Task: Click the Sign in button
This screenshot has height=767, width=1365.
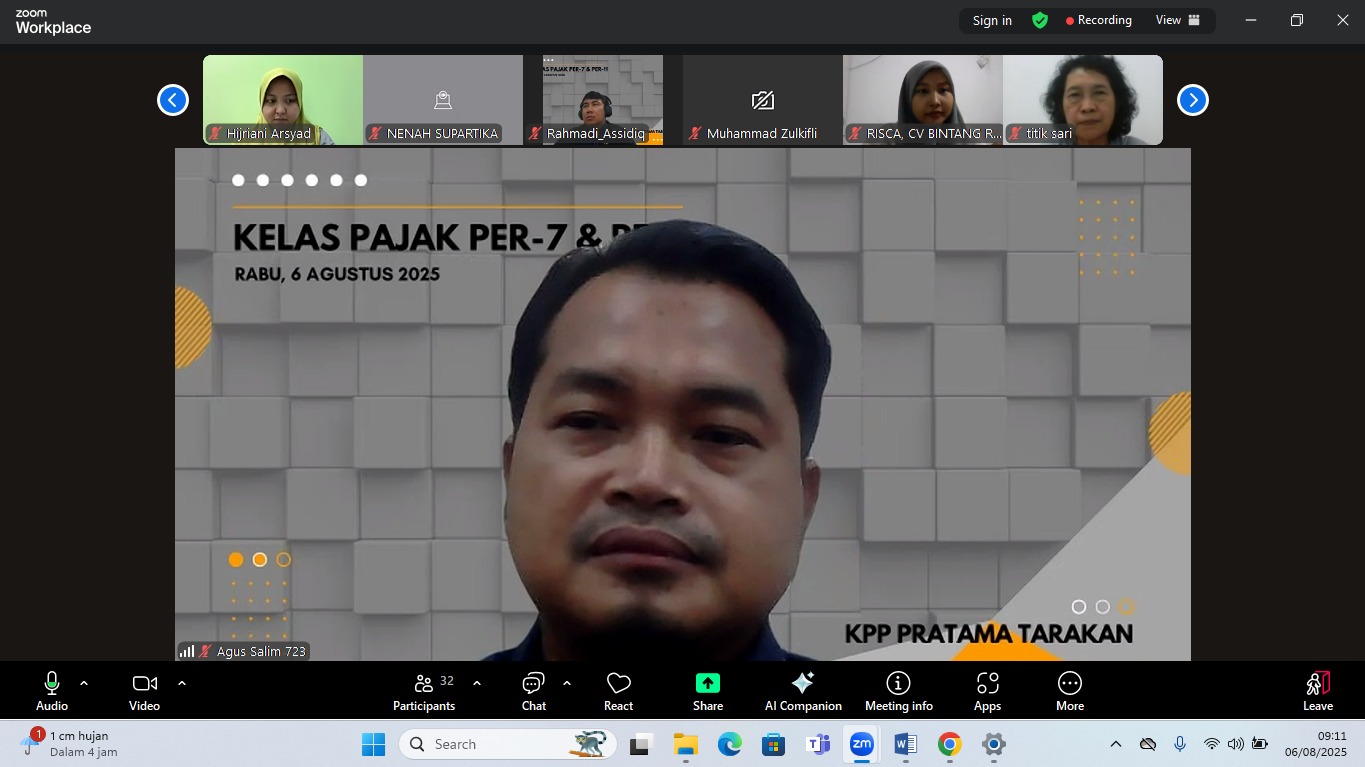Action: (x=992, y=20)
